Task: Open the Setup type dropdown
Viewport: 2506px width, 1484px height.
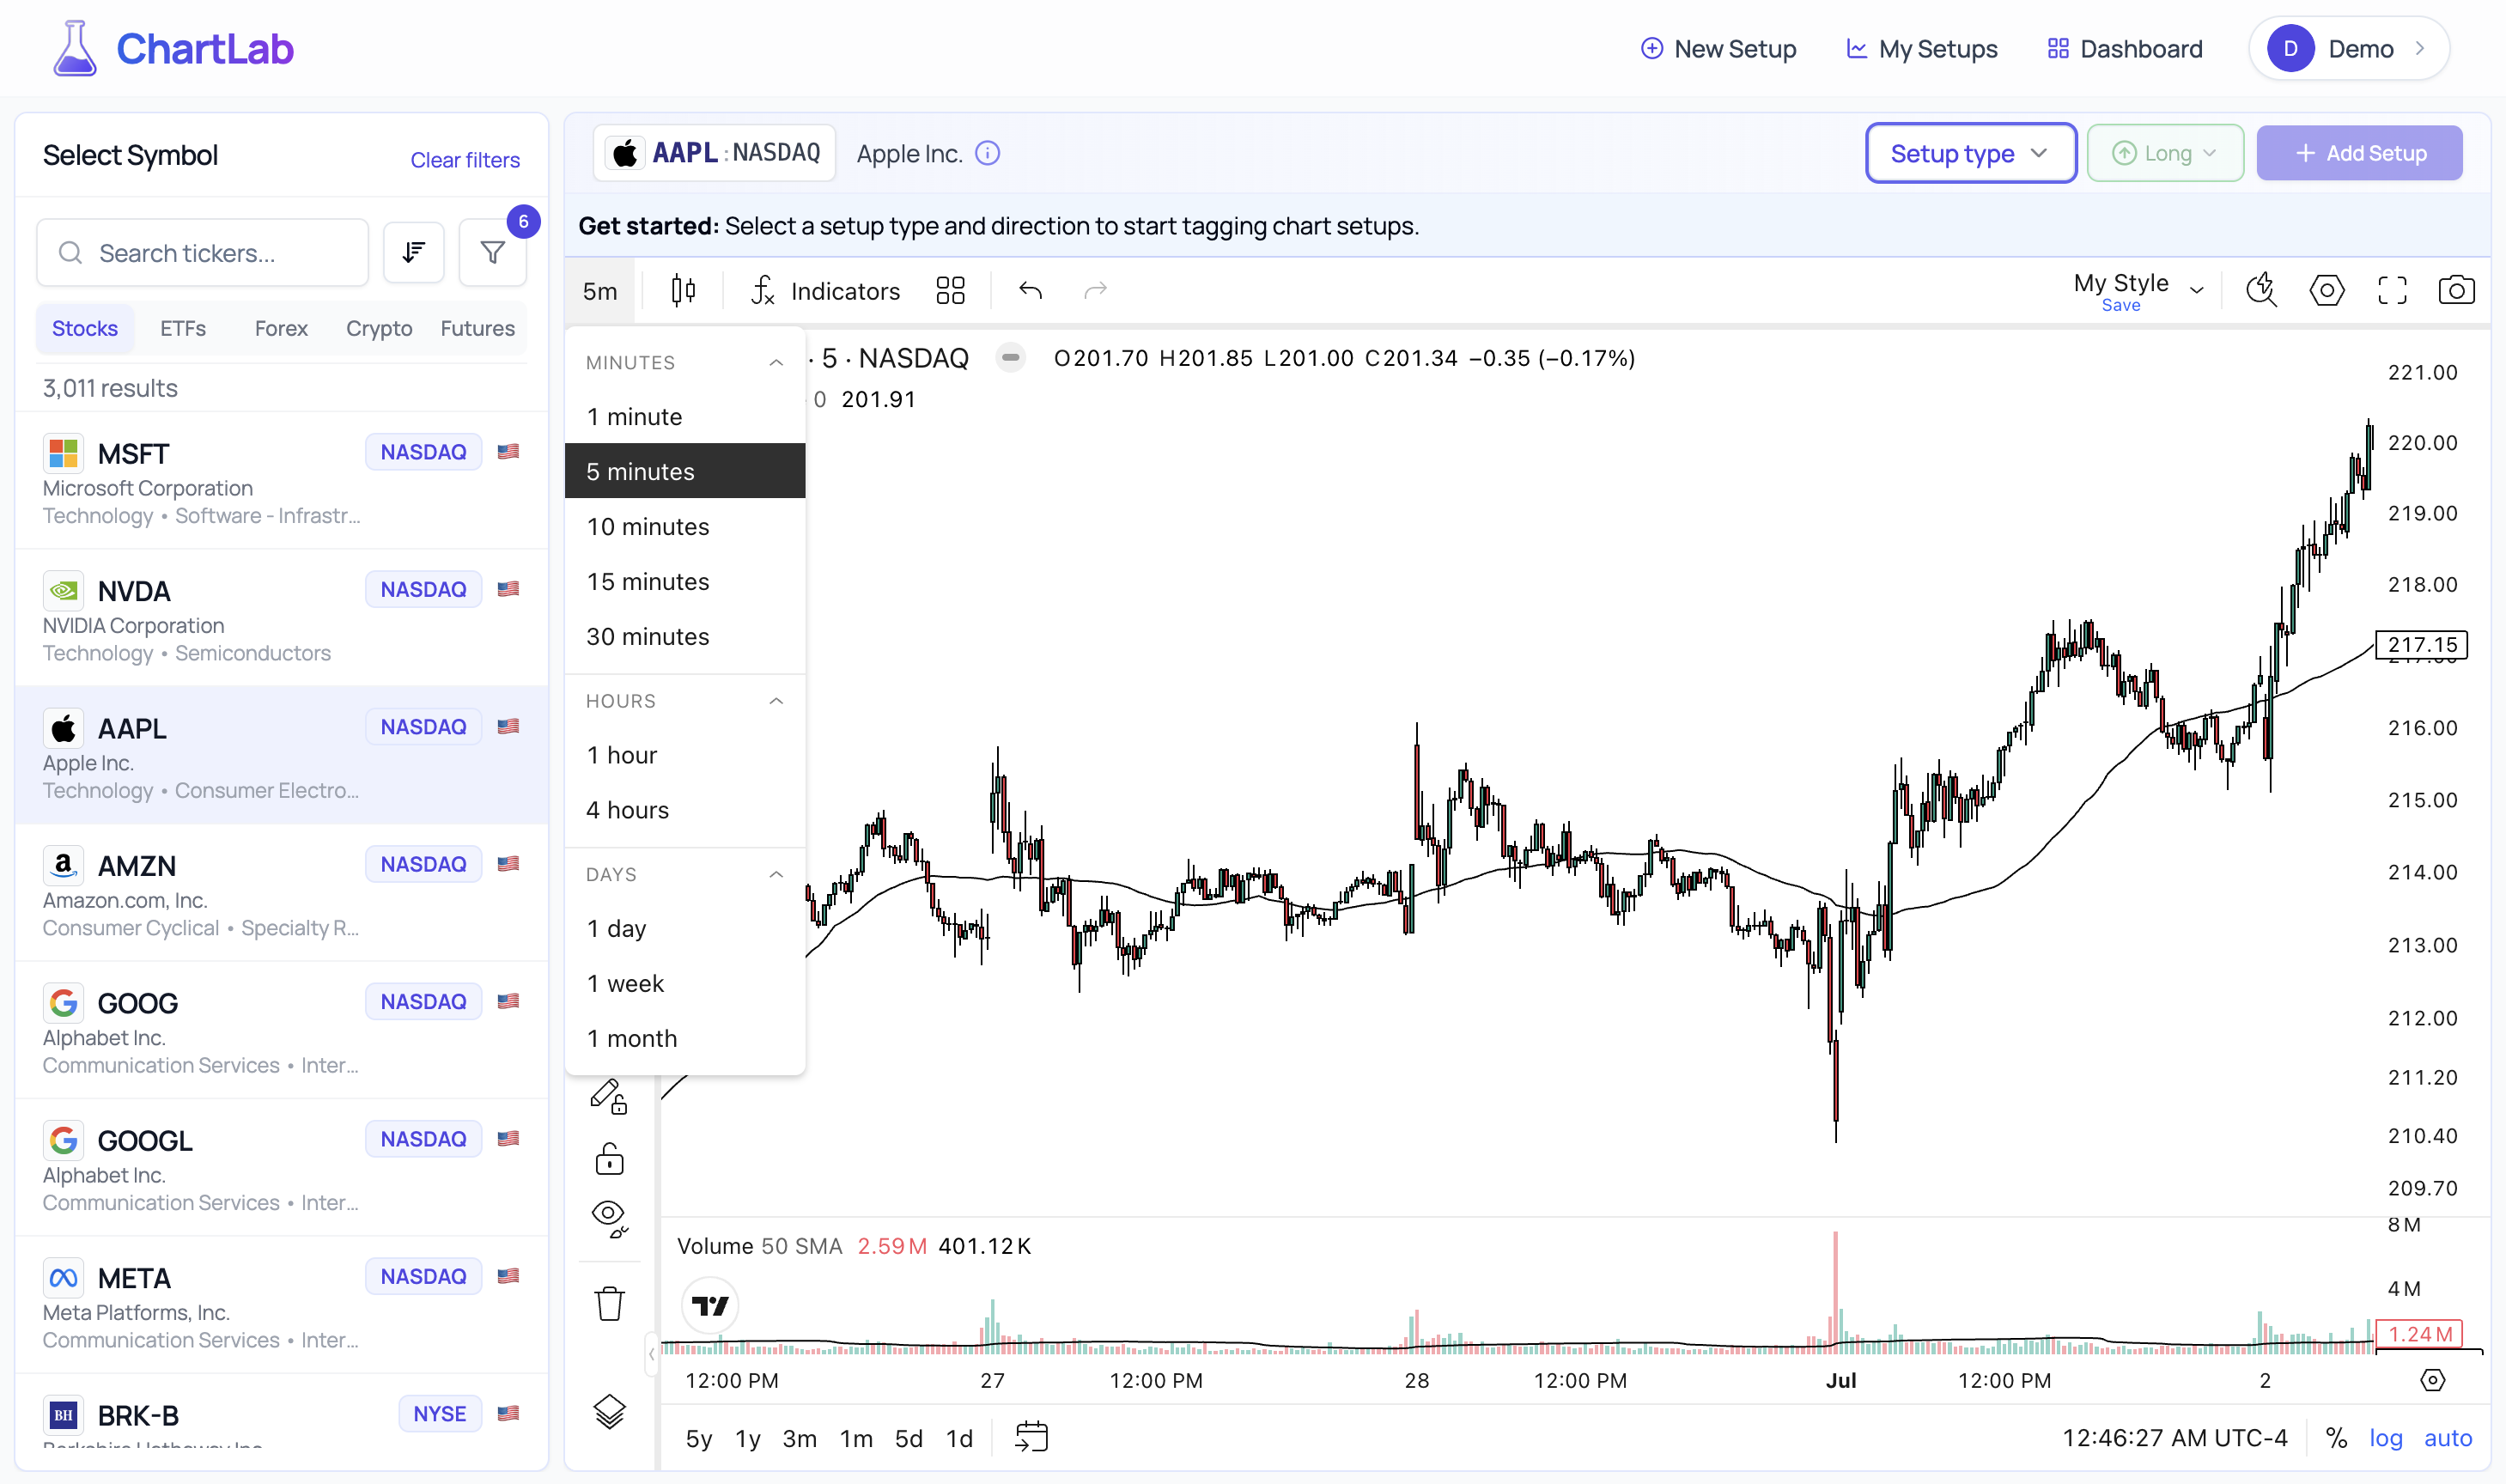Action: pyautogui.click(x=1970, y=153)
